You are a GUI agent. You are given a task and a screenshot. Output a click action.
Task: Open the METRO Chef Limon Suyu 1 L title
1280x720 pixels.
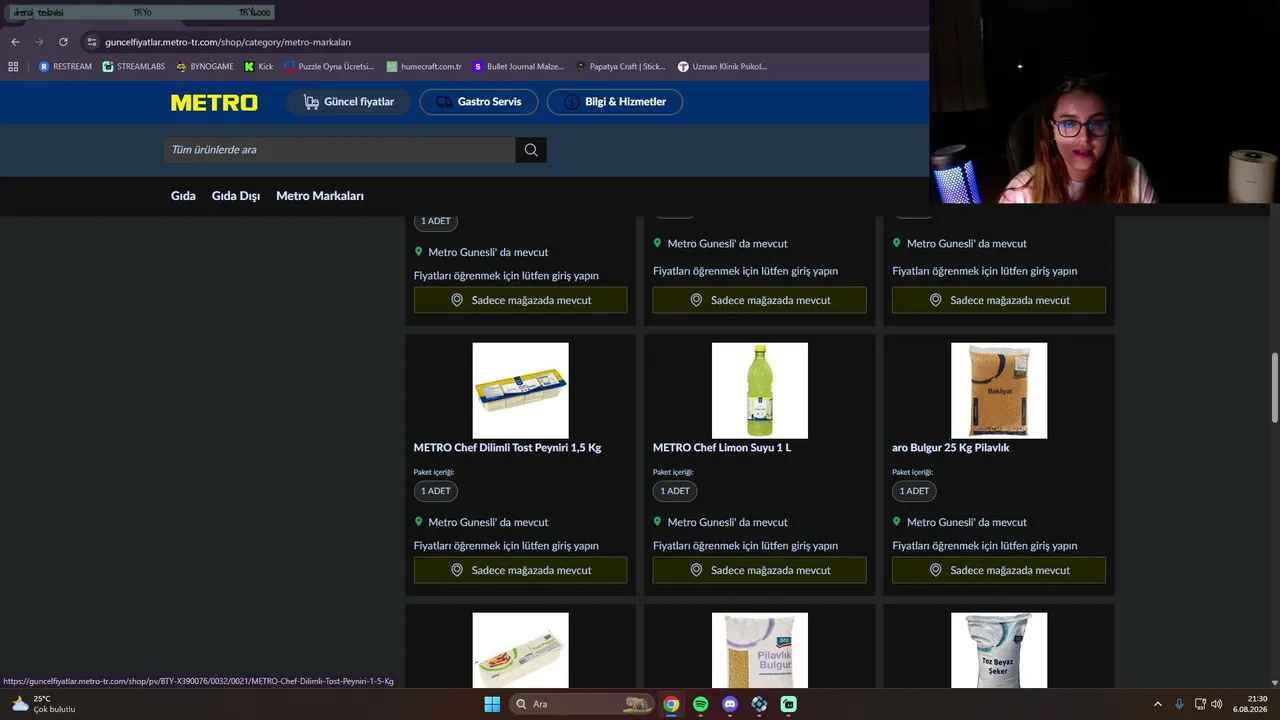[x=722, y=448]
